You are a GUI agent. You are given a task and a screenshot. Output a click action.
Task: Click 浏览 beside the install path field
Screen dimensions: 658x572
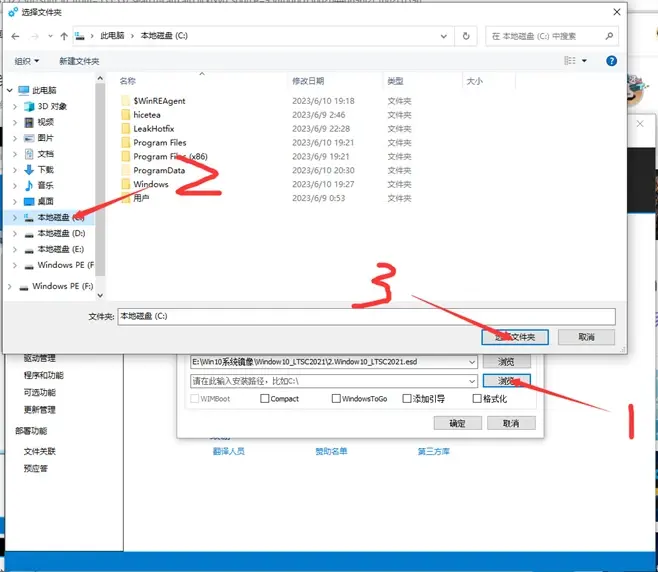pos(507,381)
